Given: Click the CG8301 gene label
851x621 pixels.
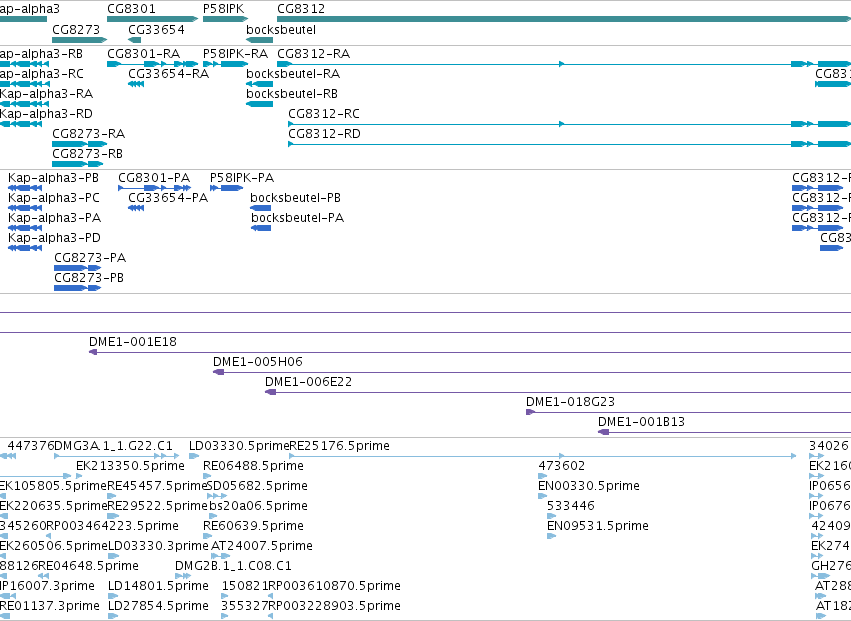Looking at the screenshot, I should click(131, 9).
